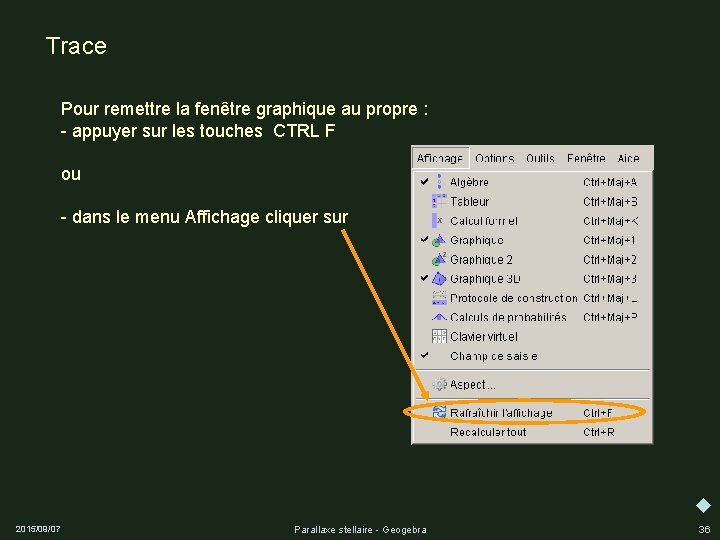
Task: Select Recalculer tout menu entry
Action: [x=532, y=432]
